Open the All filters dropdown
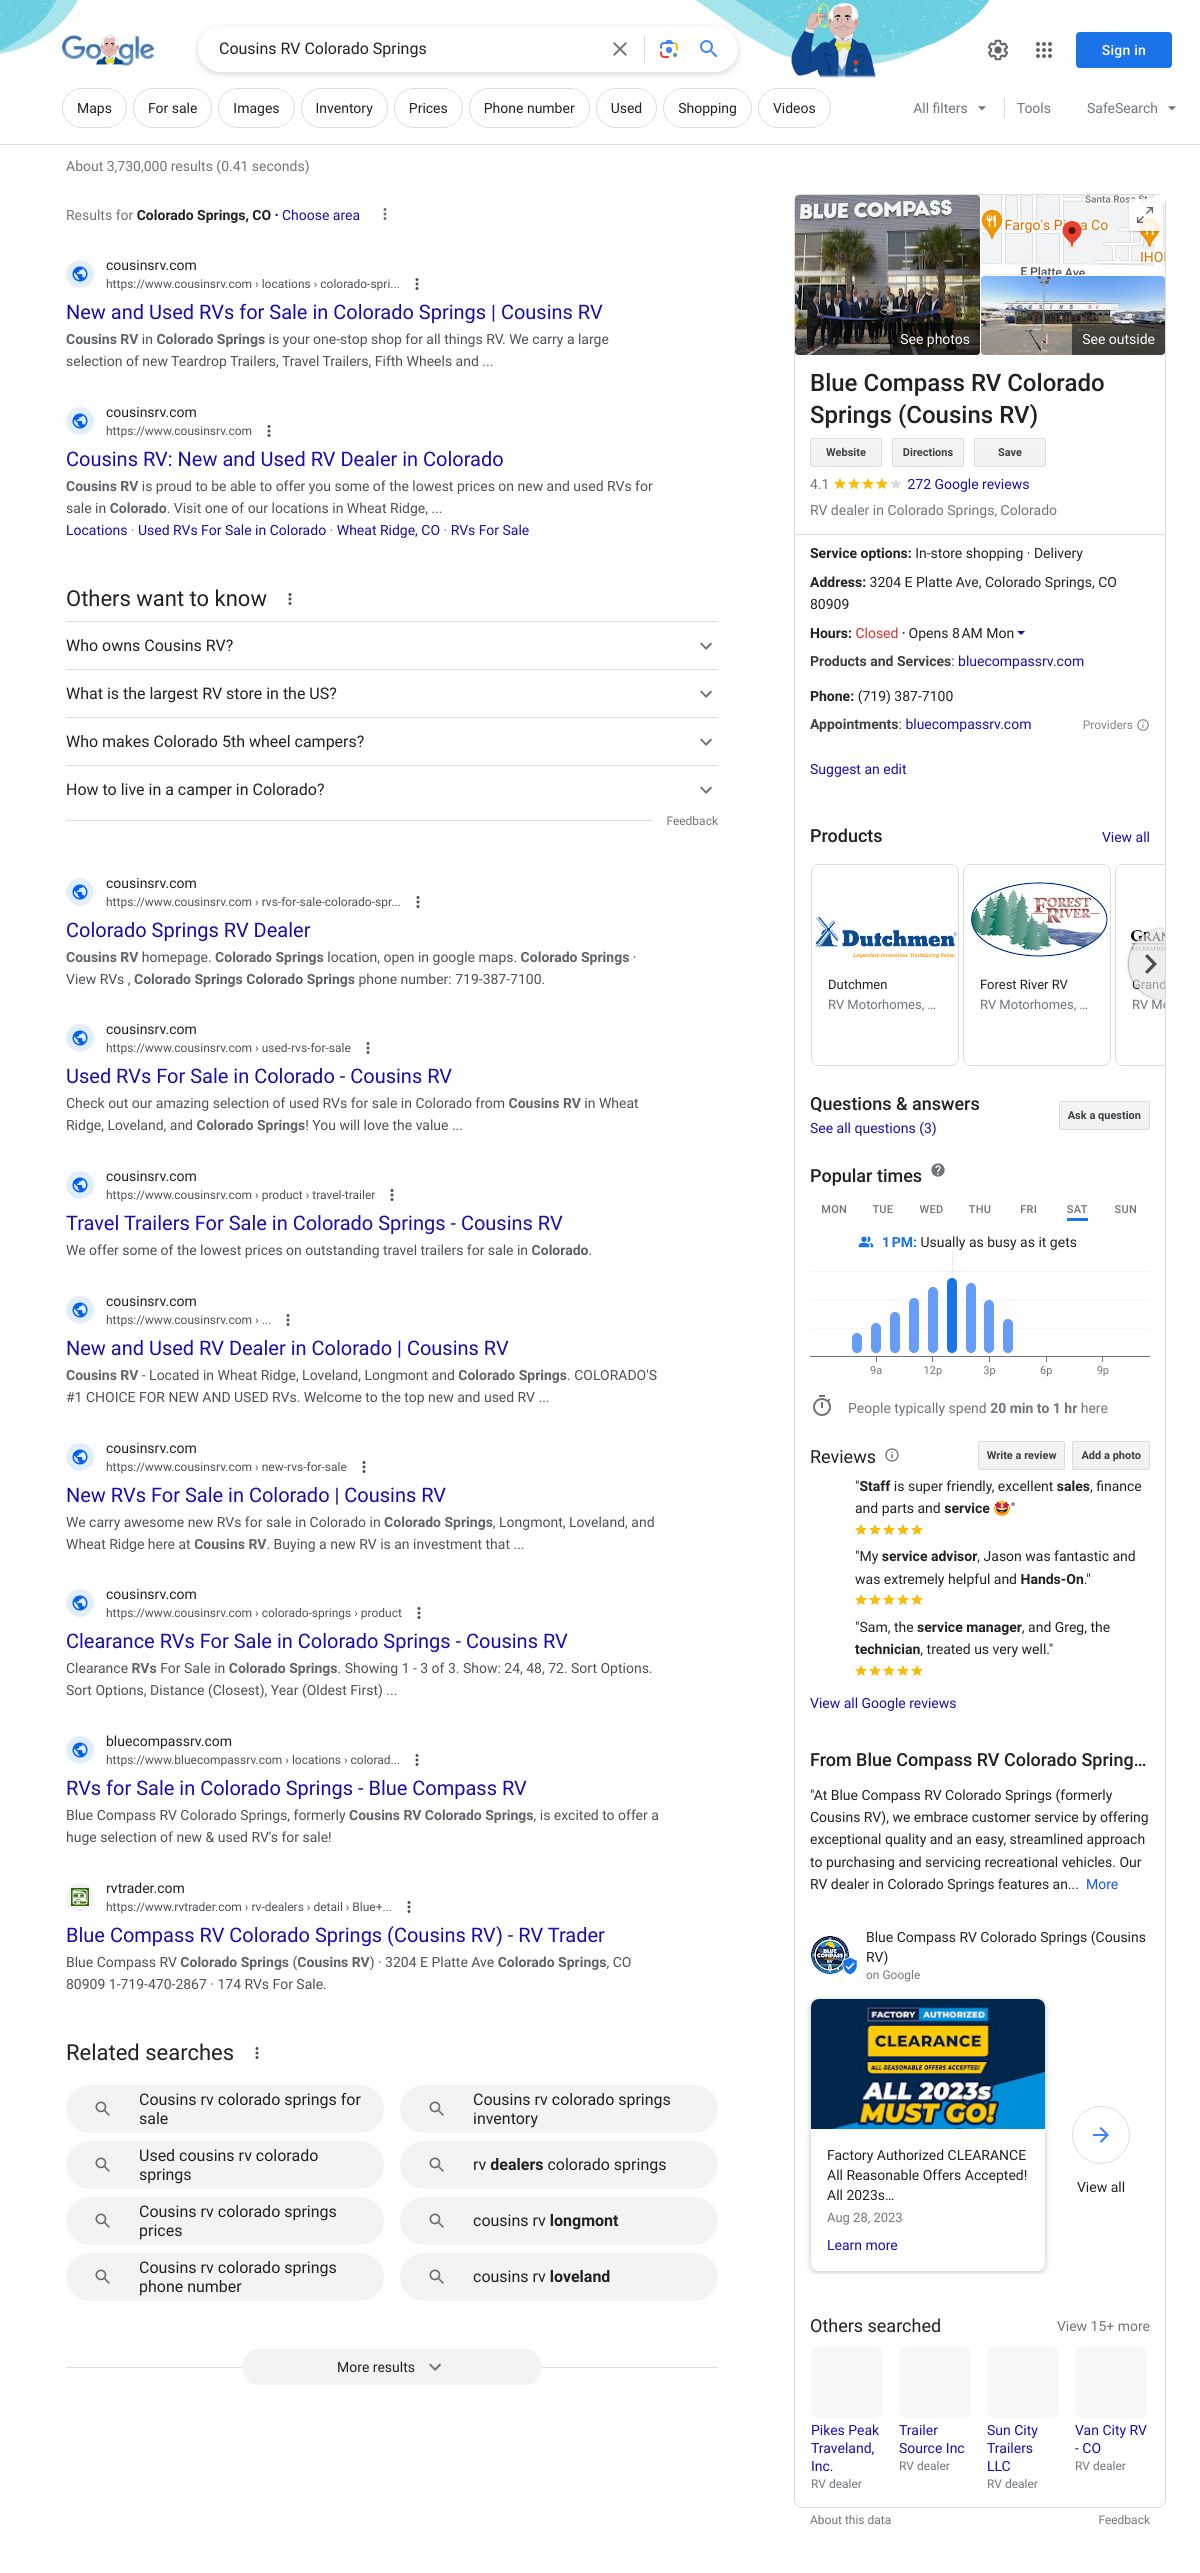1200x2573 pixels. point(949,108)
